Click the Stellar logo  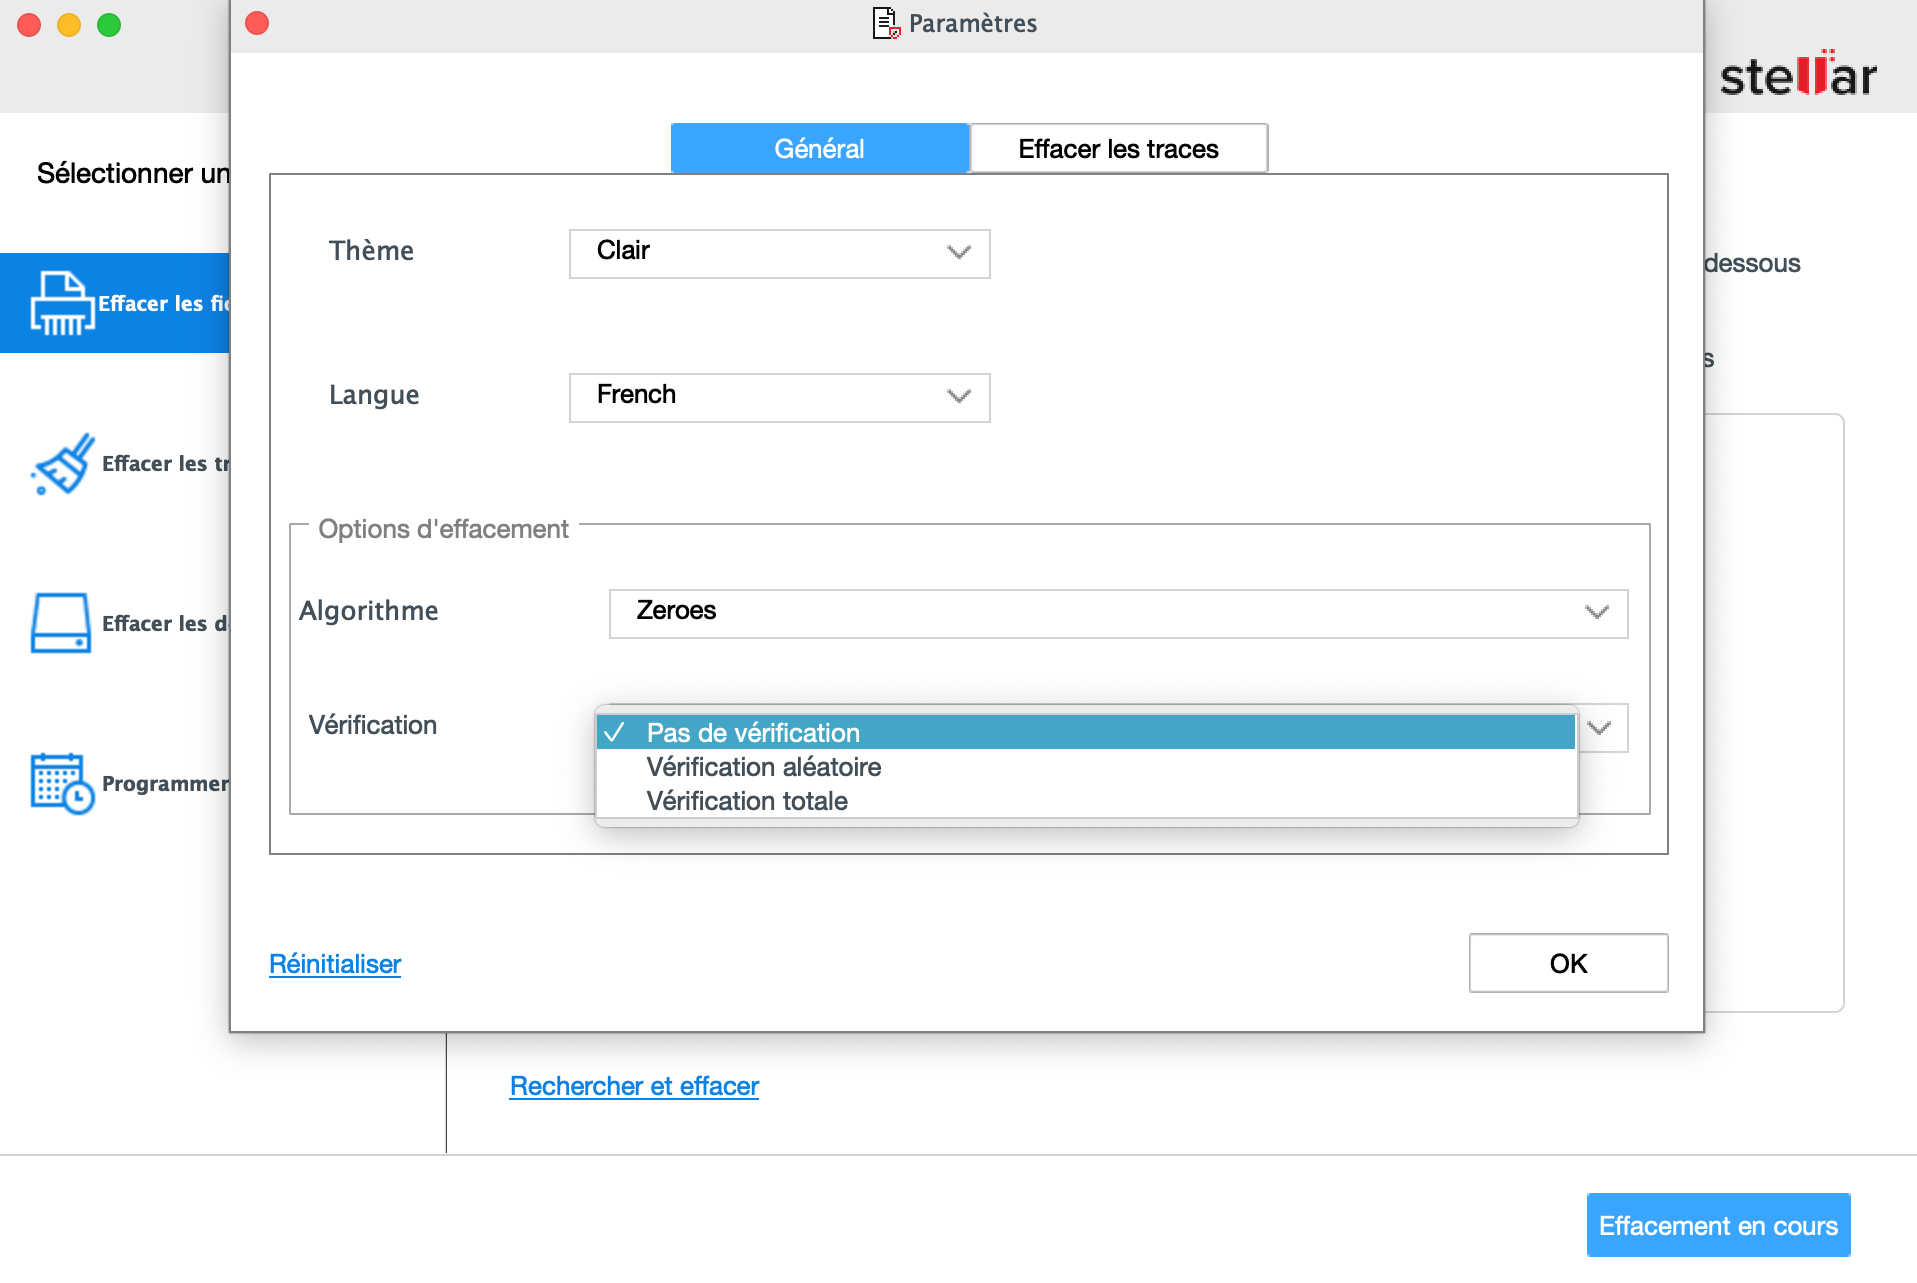click(1797, 74)
